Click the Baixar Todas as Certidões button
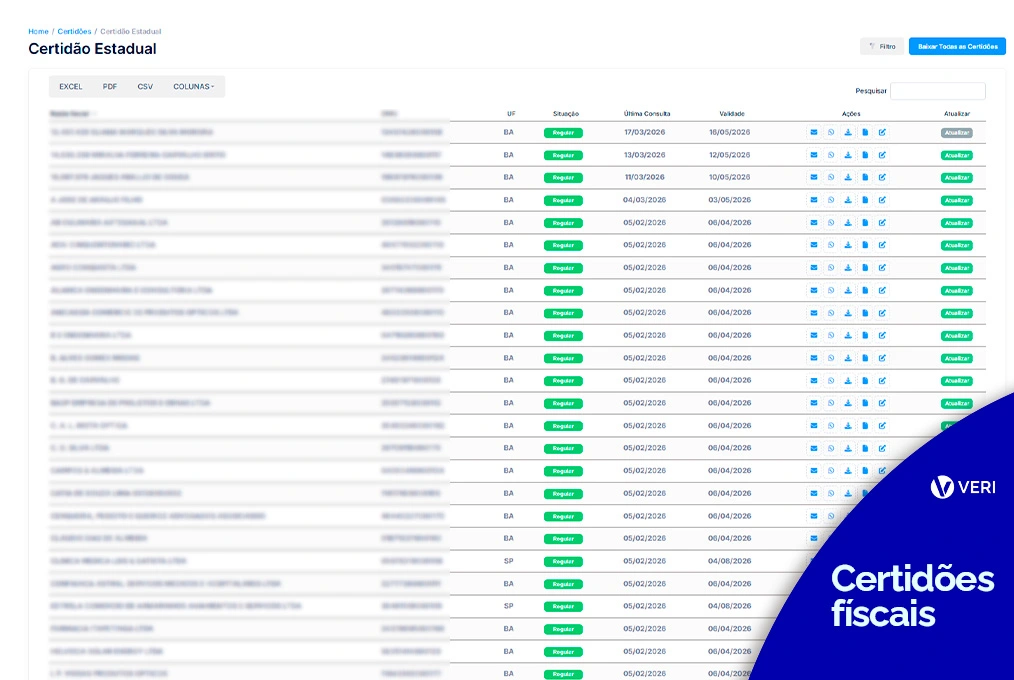The image size is (1014, 680). click(x=956, y=45)
